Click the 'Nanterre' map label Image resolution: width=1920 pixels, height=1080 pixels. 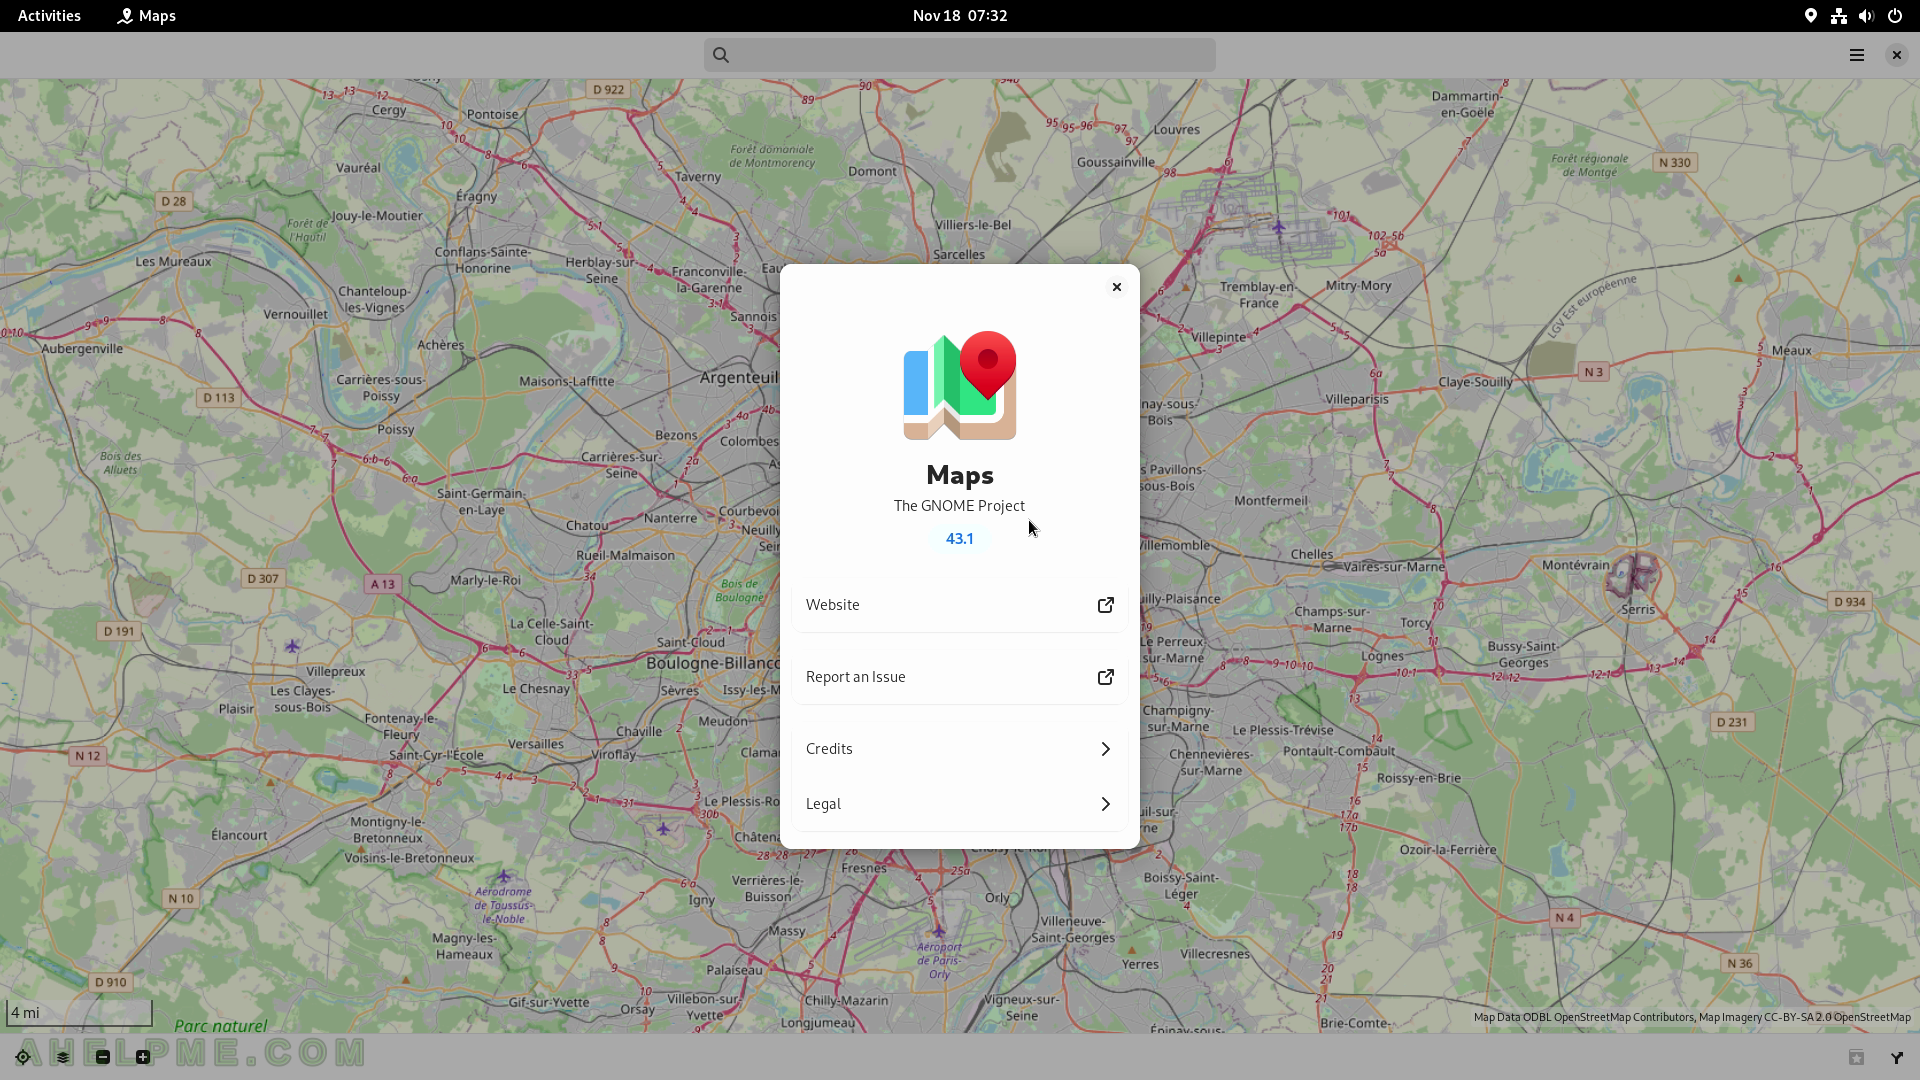coord(670,518)
